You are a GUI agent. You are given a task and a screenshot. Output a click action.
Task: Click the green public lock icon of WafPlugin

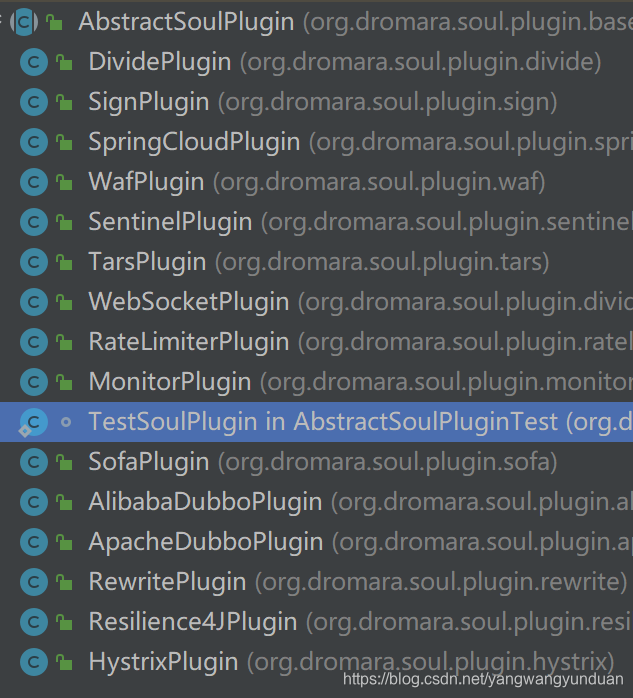coord(64,182)
